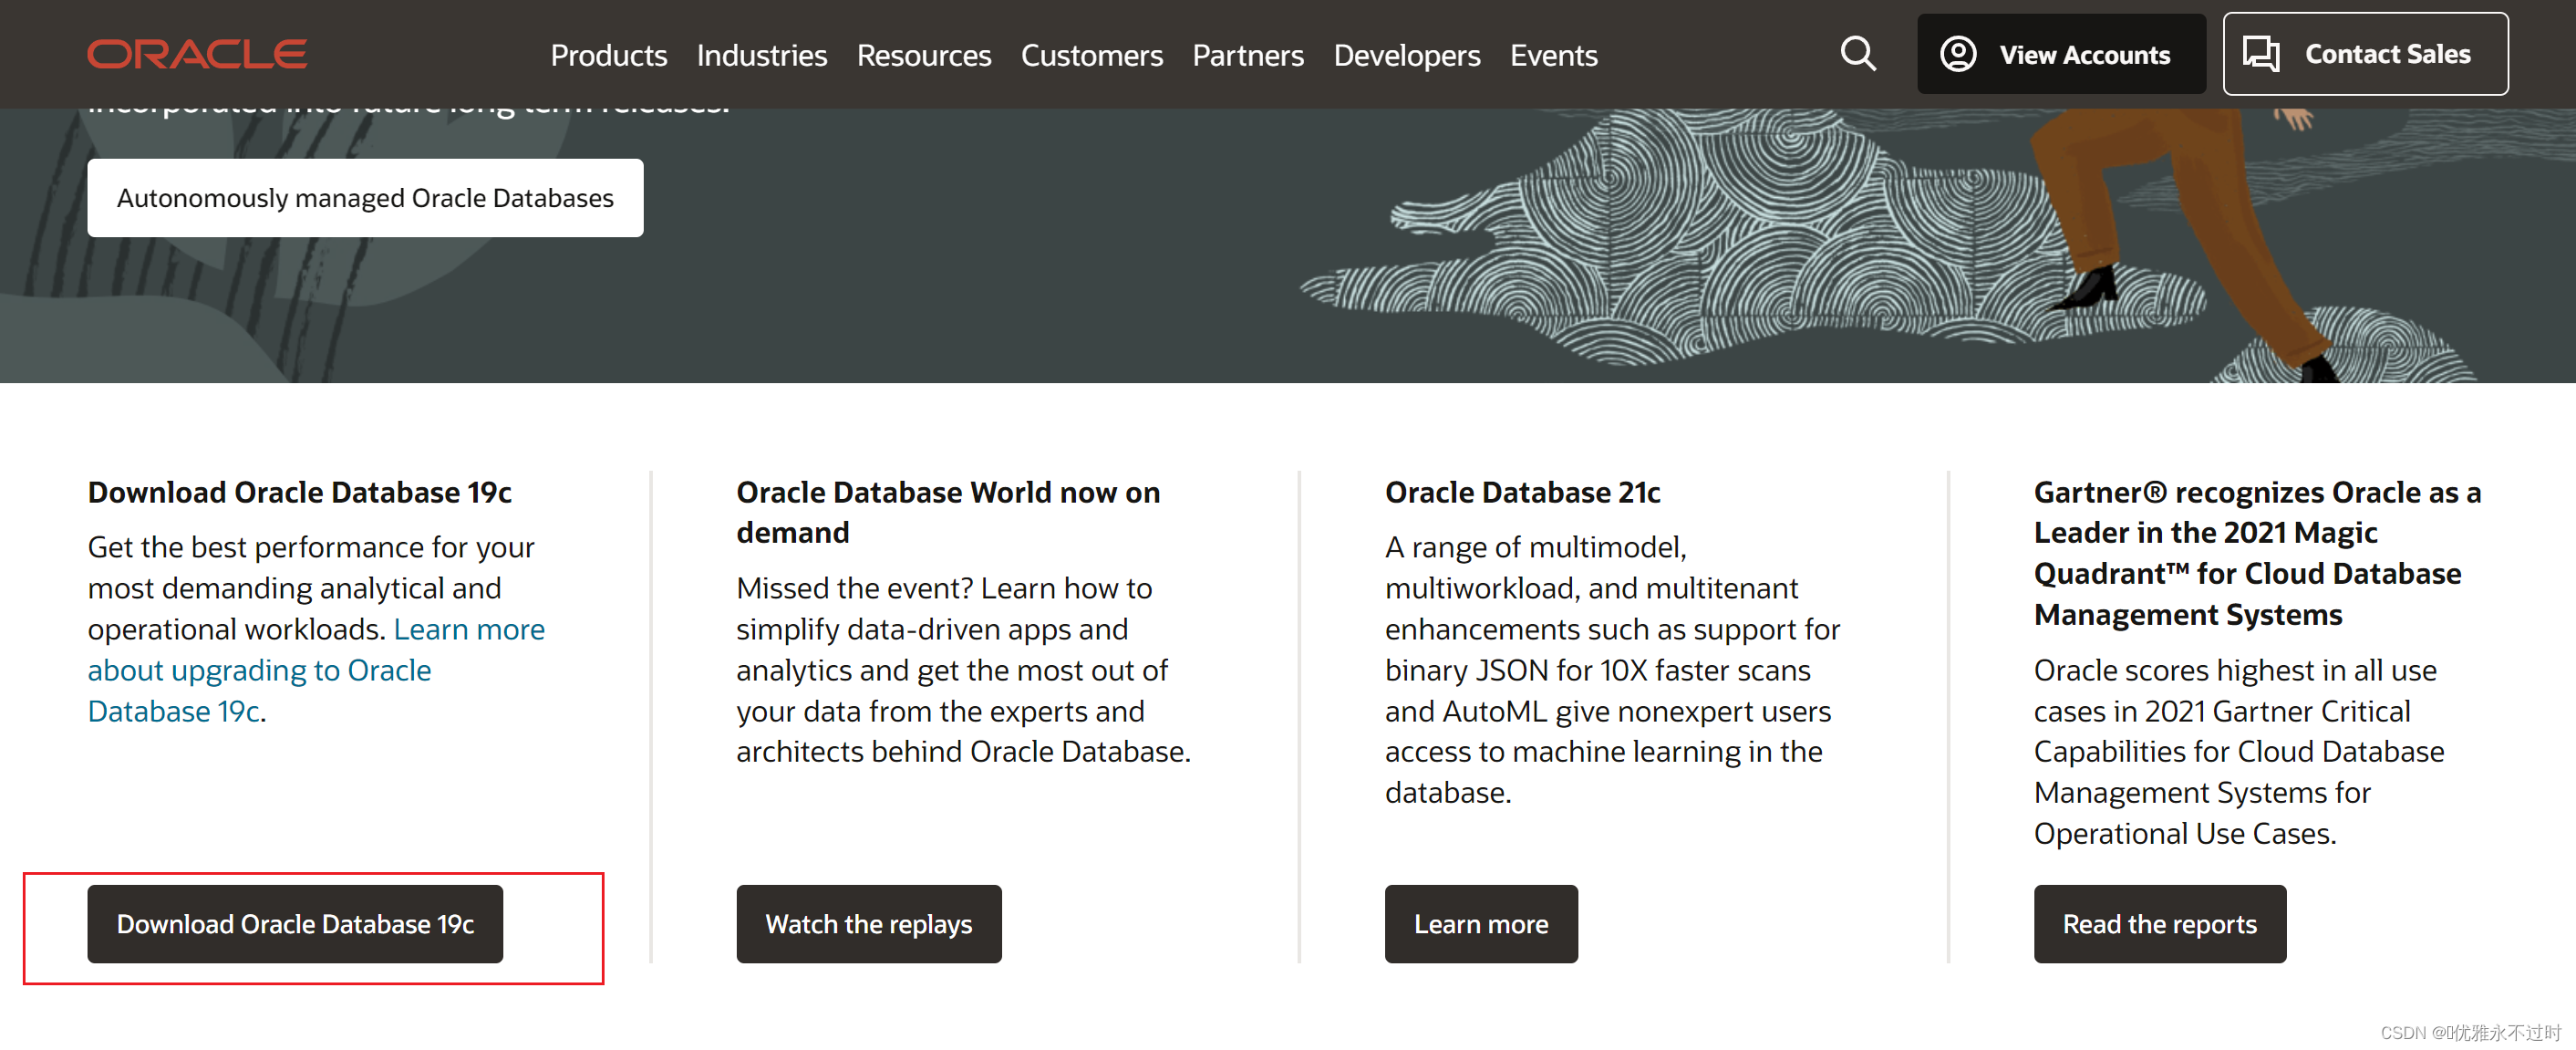The image size is (2576, 1050).
Task: Click Read the reports button
Action: 2159,924
